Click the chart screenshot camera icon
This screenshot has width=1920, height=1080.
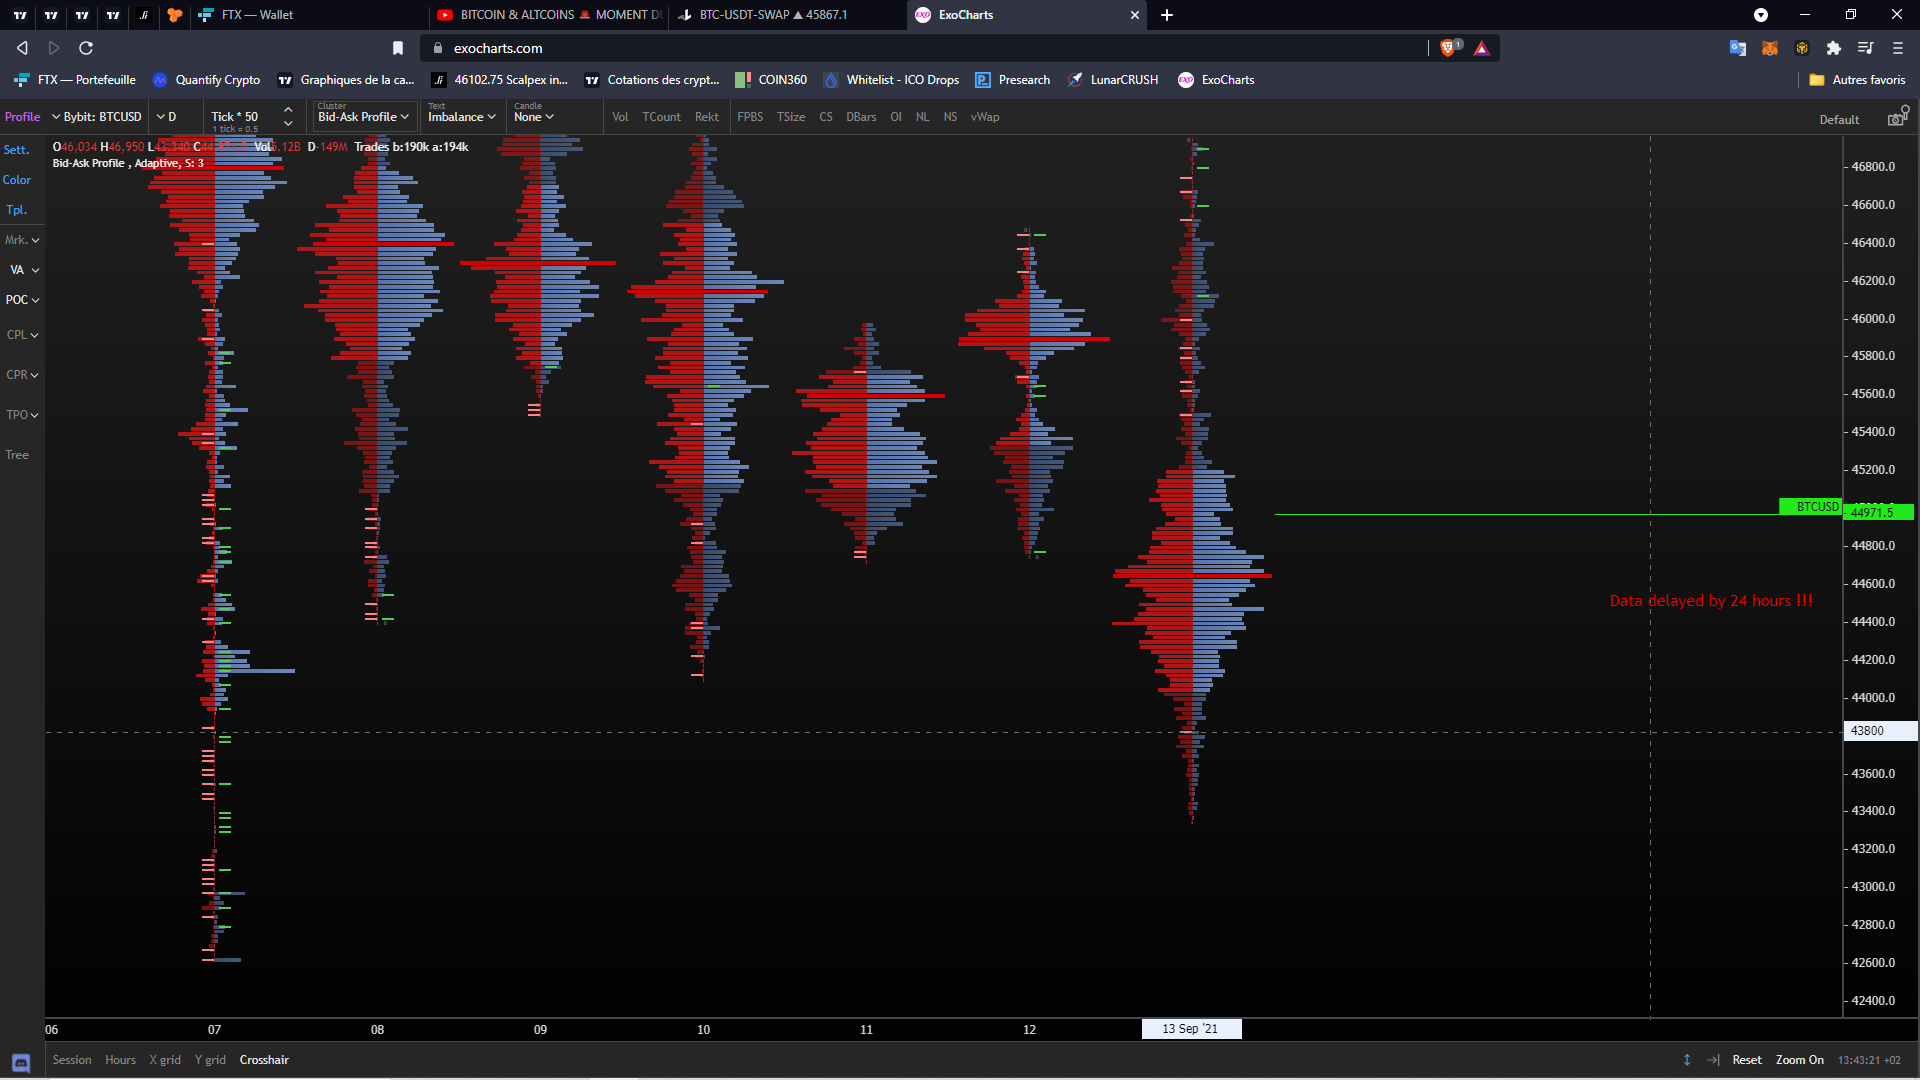tap(1896, 118)
